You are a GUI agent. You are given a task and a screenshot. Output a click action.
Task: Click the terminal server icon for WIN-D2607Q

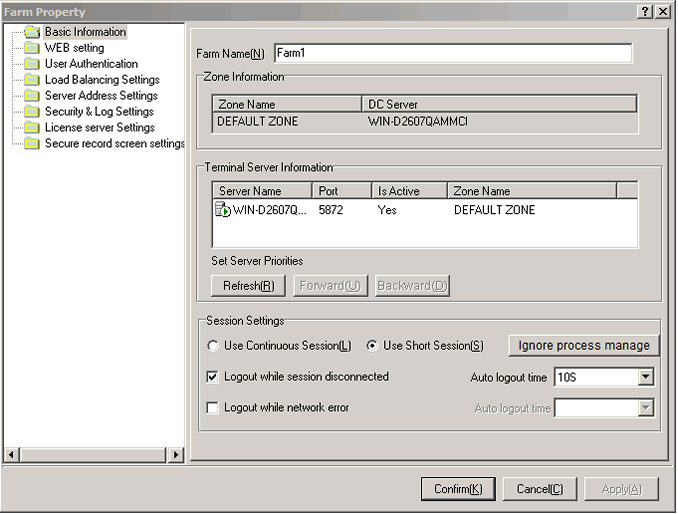(x=223, y=210)
